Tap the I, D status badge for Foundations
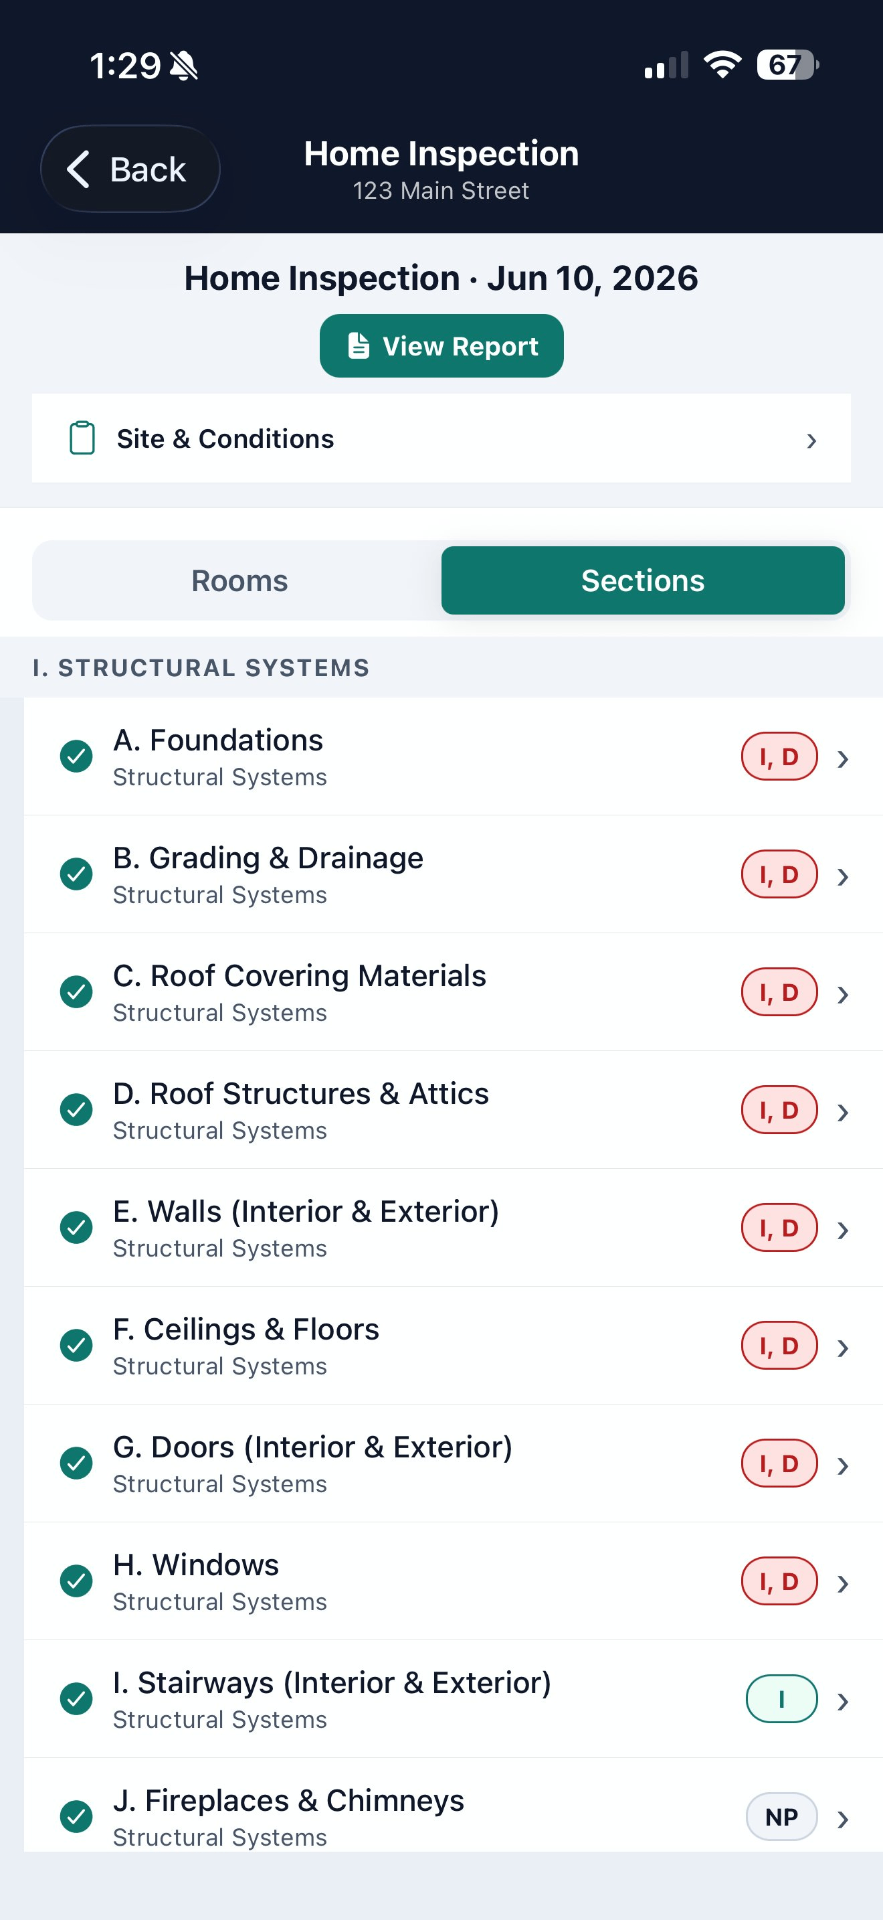The image size is (883, 1920). click(x=779, y=757)
